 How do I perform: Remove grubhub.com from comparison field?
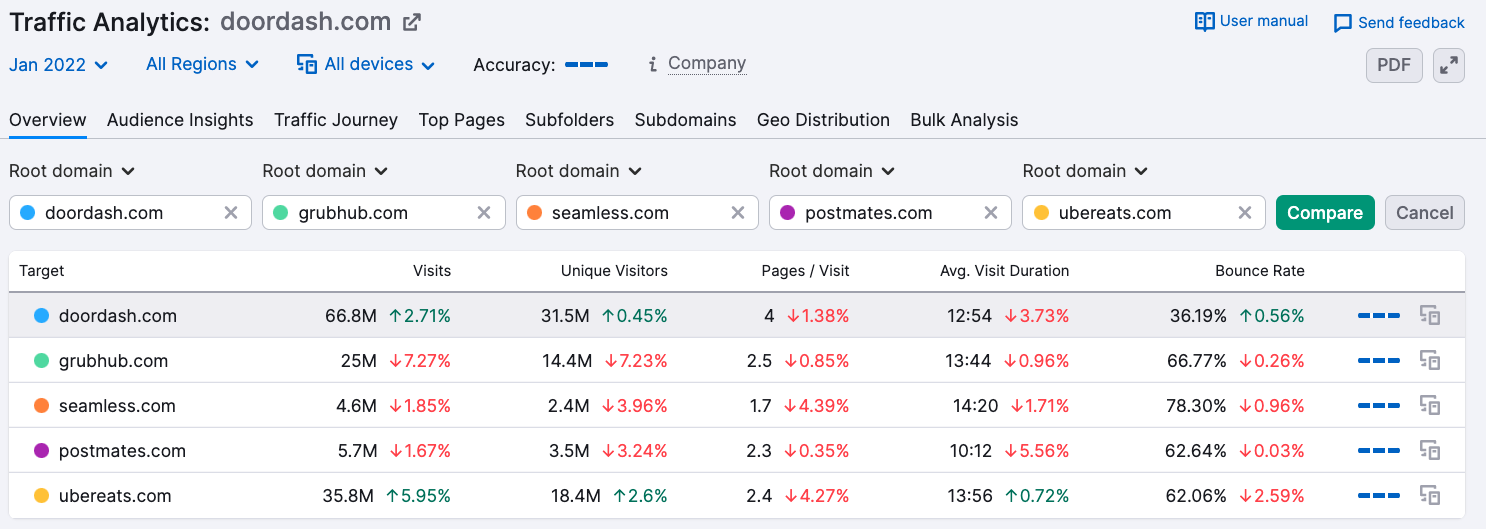[484, 212]
